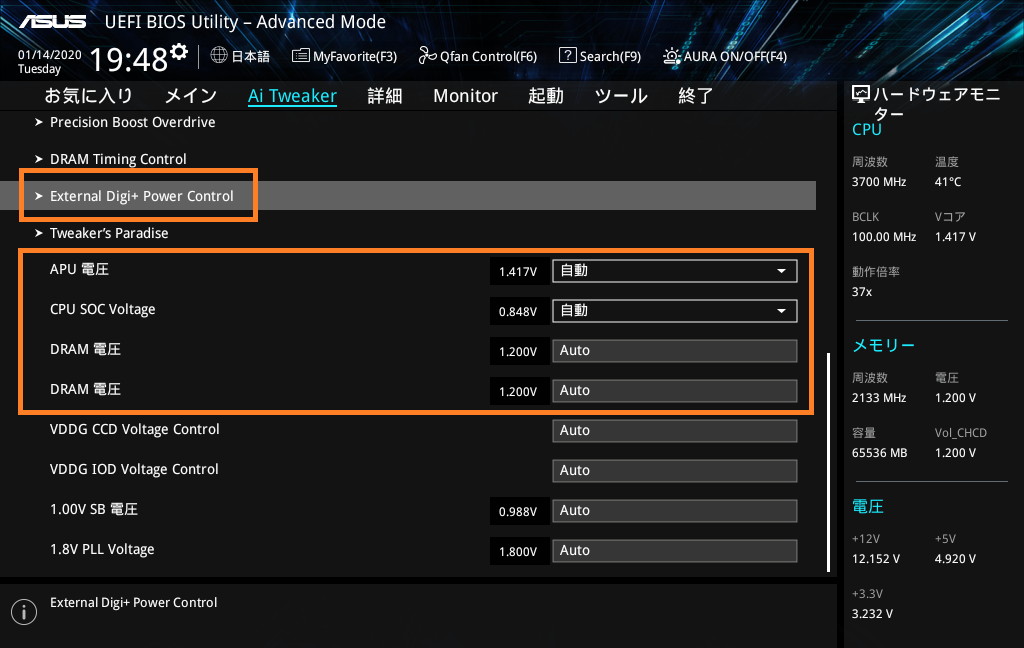Open Qfan Control(F6) fan icon
This screenshot has width=1024, height=648.
(427, 56)
